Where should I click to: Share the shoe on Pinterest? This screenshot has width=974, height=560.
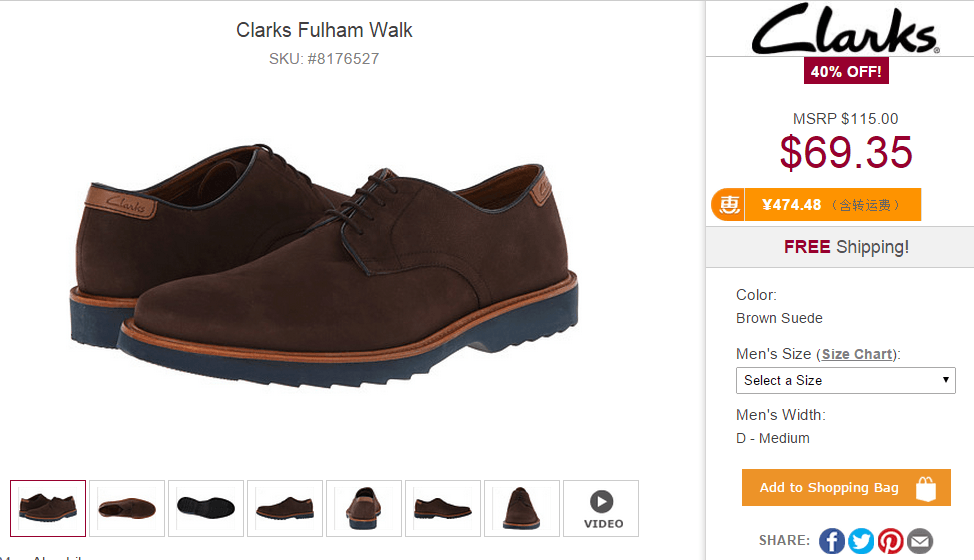pyautogui.click(x=890, y=541)
